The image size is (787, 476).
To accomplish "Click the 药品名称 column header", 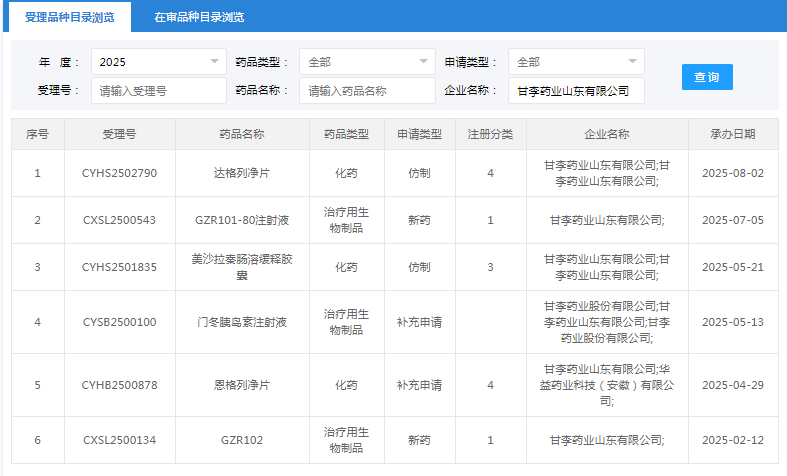I will 242,134.
